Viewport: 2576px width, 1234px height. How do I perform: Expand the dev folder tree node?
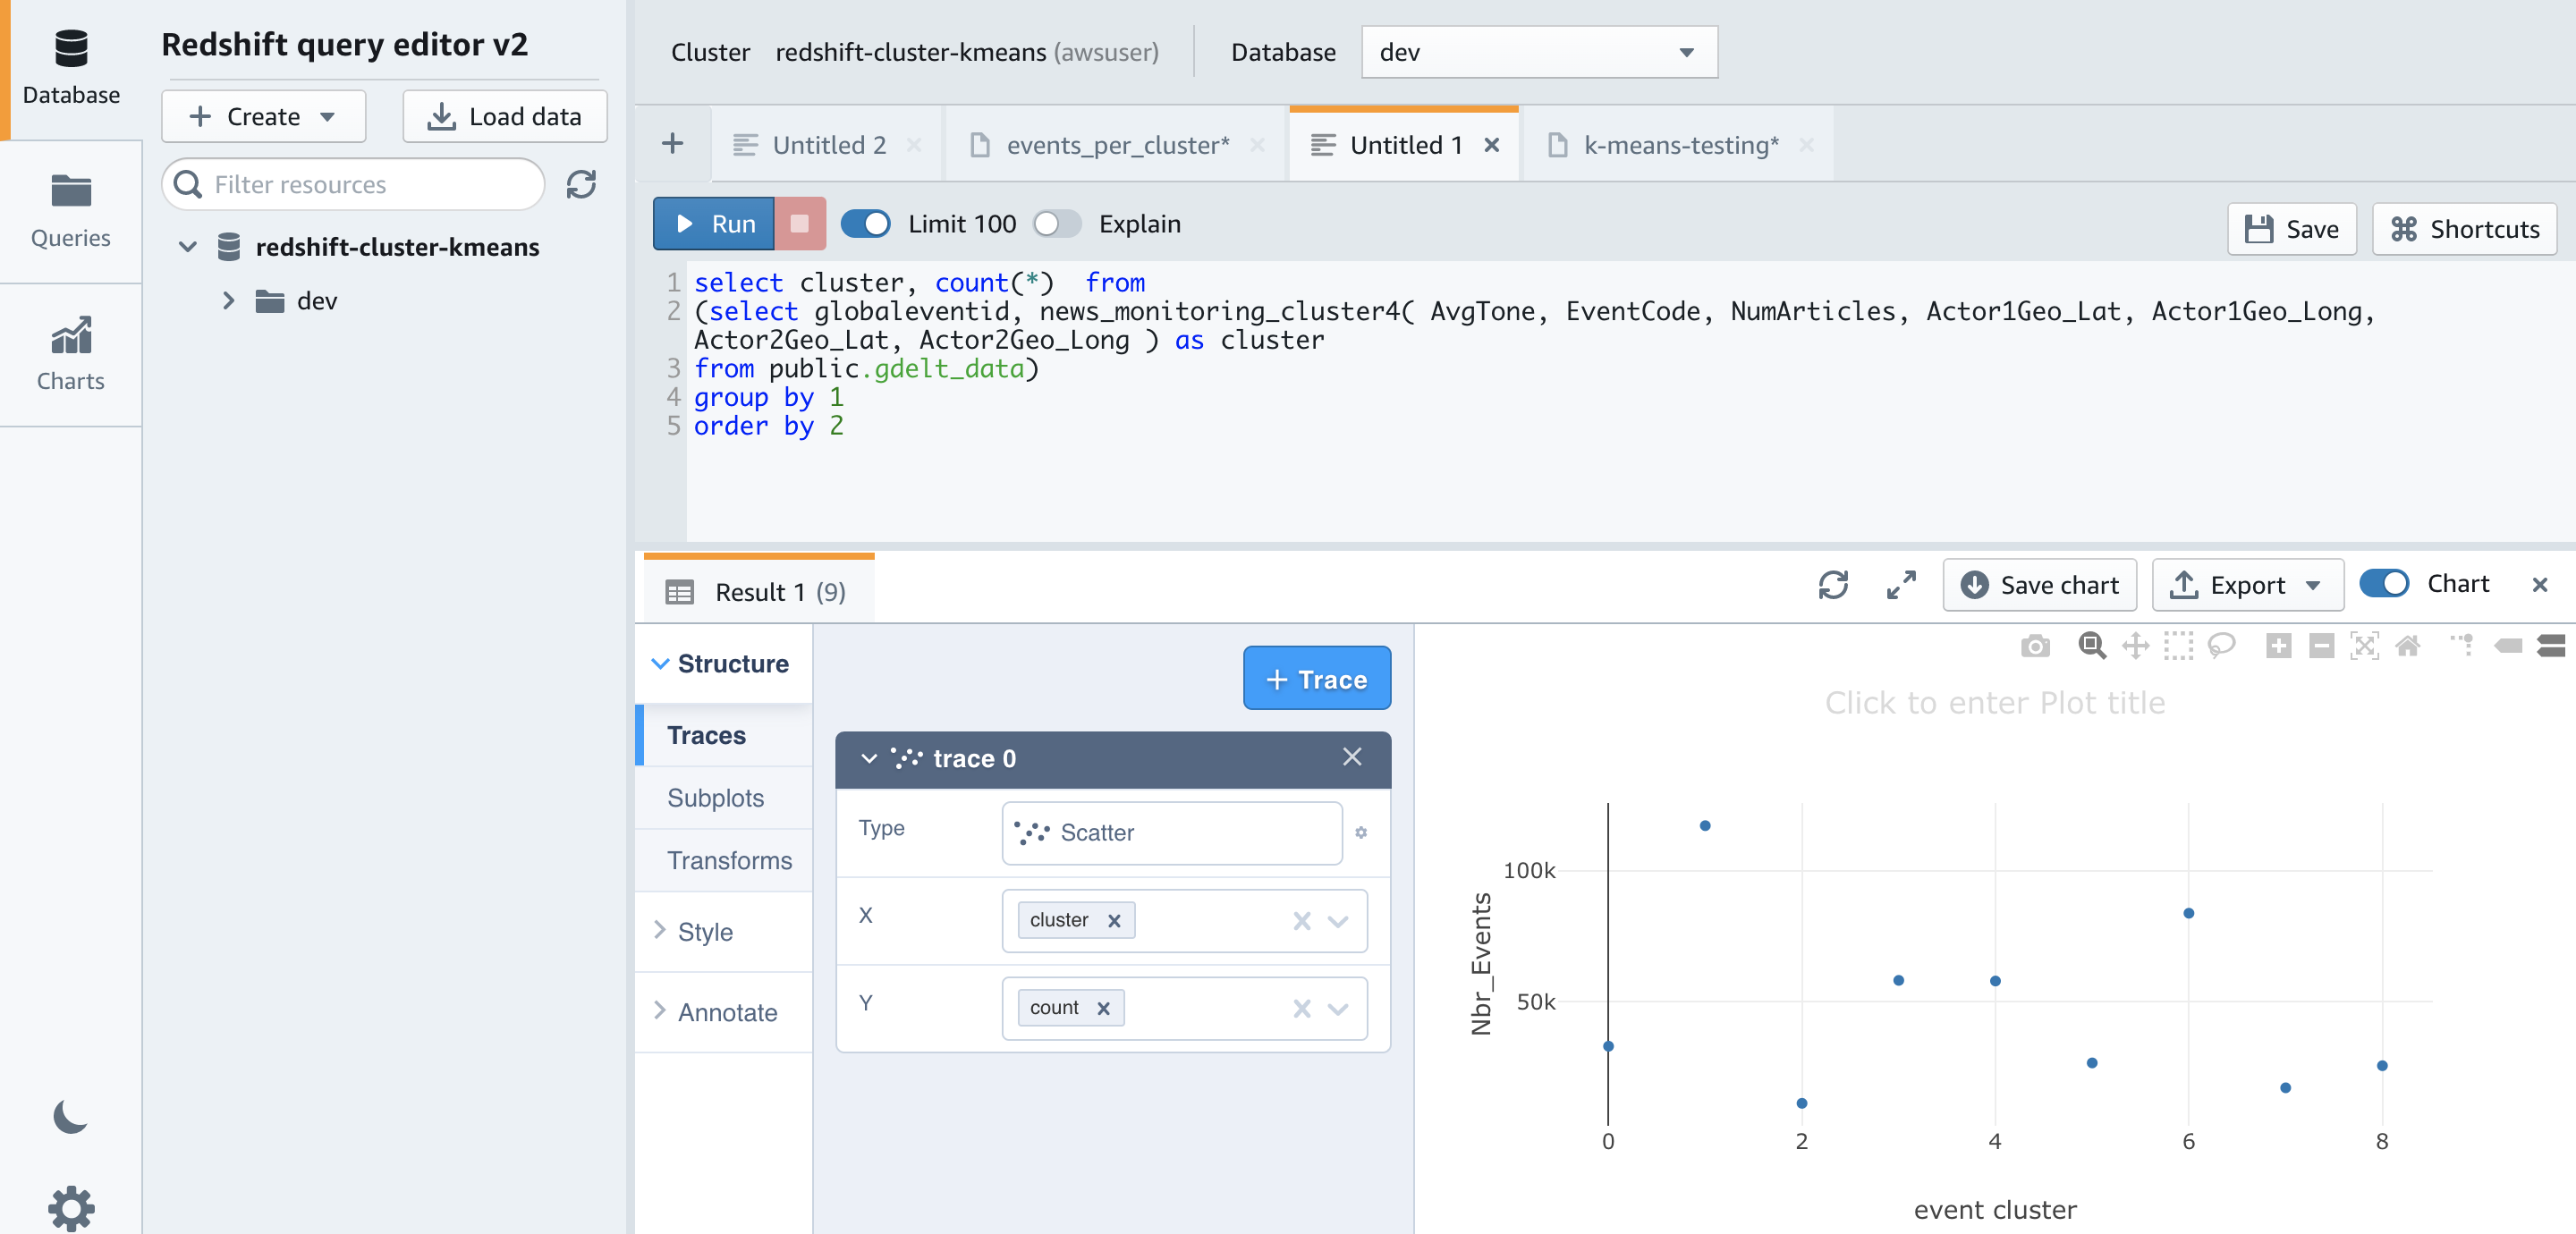pyautogui.click(x=228, y=301)
